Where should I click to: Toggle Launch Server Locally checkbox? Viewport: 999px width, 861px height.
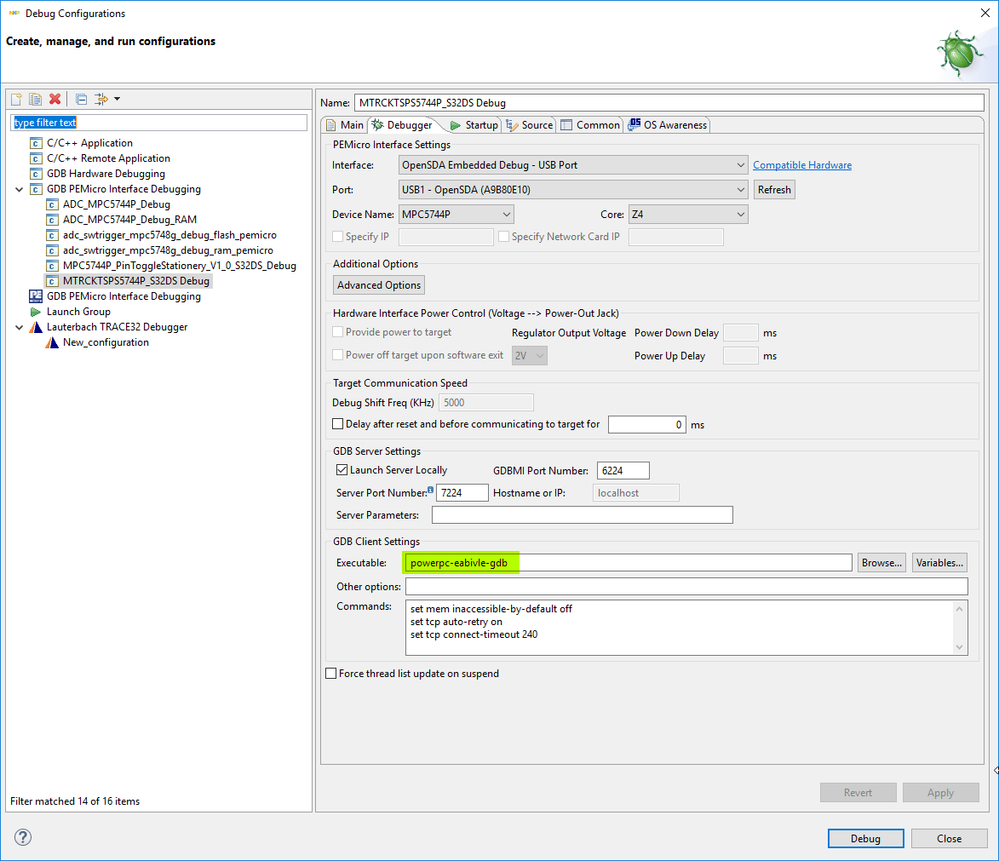(x=341, y=470)
